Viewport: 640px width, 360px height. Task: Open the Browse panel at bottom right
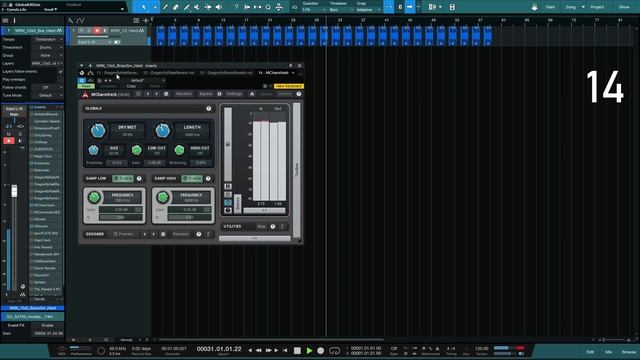tap(629, 352)
